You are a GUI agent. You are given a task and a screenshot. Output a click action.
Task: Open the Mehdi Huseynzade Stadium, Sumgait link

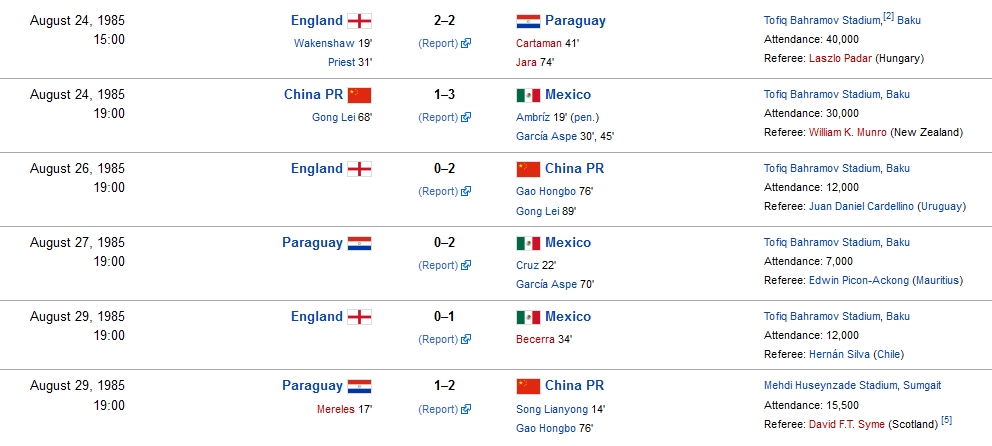[852, 386]
